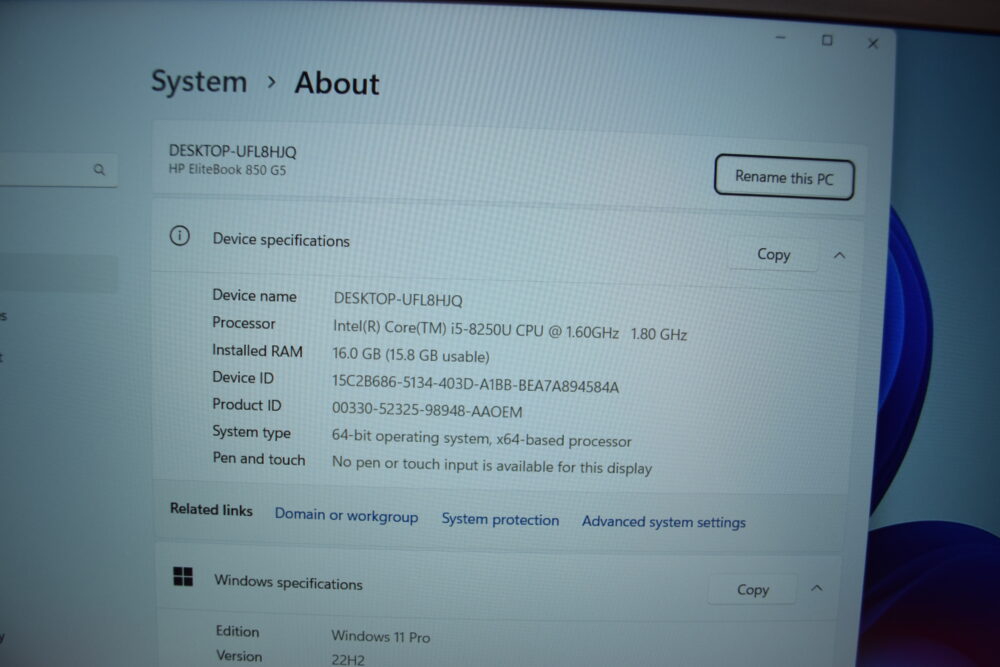
Task: Click the Windows logo icon by Windows specifications
Action: 183,576
